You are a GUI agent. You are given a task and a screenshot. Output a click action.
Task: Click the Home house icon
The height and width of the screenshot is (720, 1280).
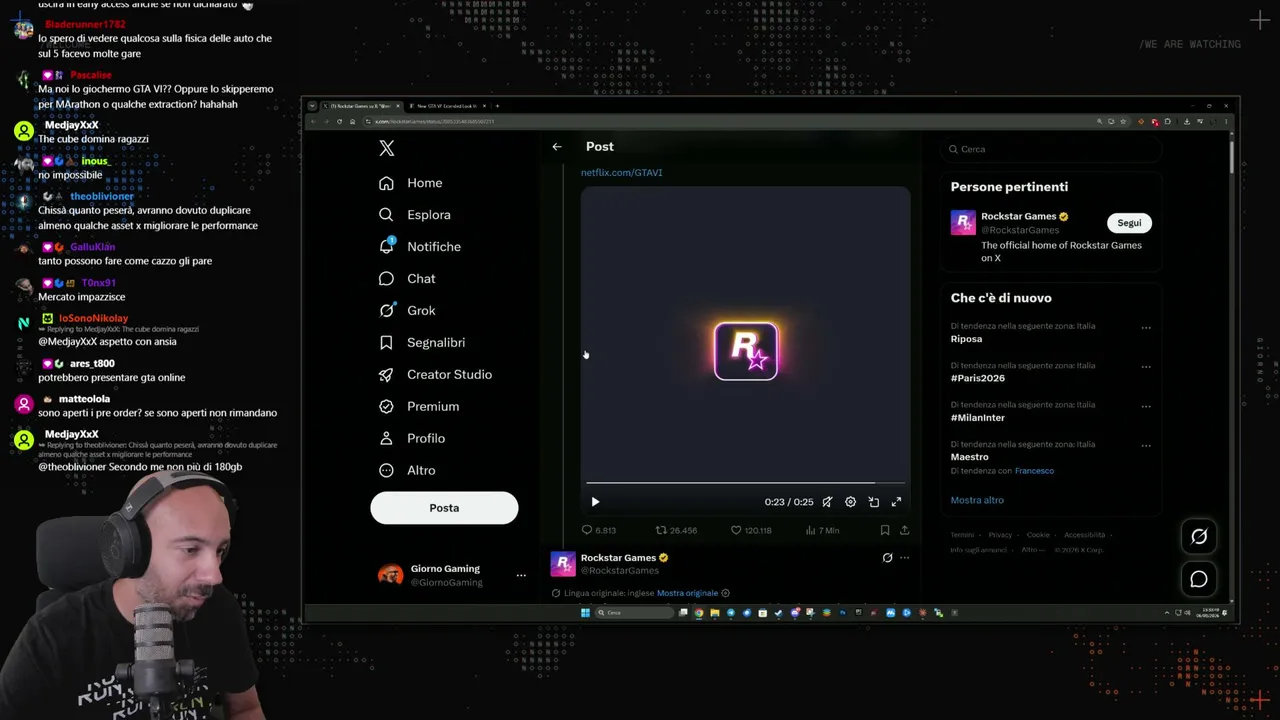(386, 183)
